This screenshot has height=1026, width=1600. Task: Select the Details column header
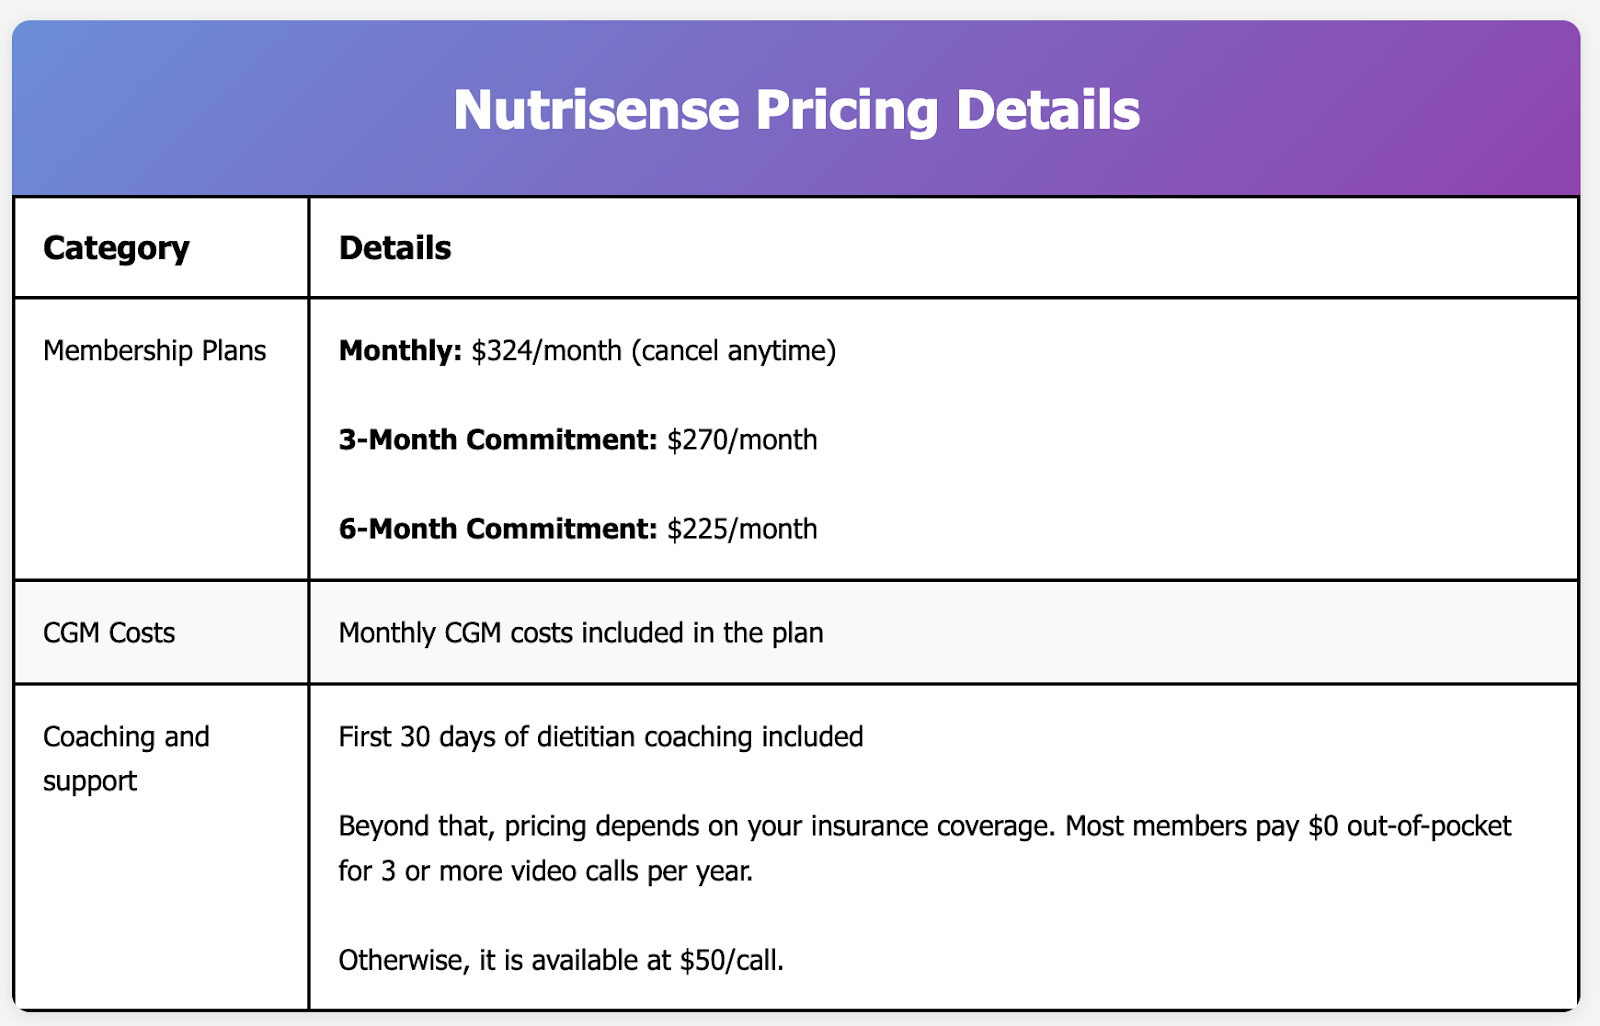(395, 248)
